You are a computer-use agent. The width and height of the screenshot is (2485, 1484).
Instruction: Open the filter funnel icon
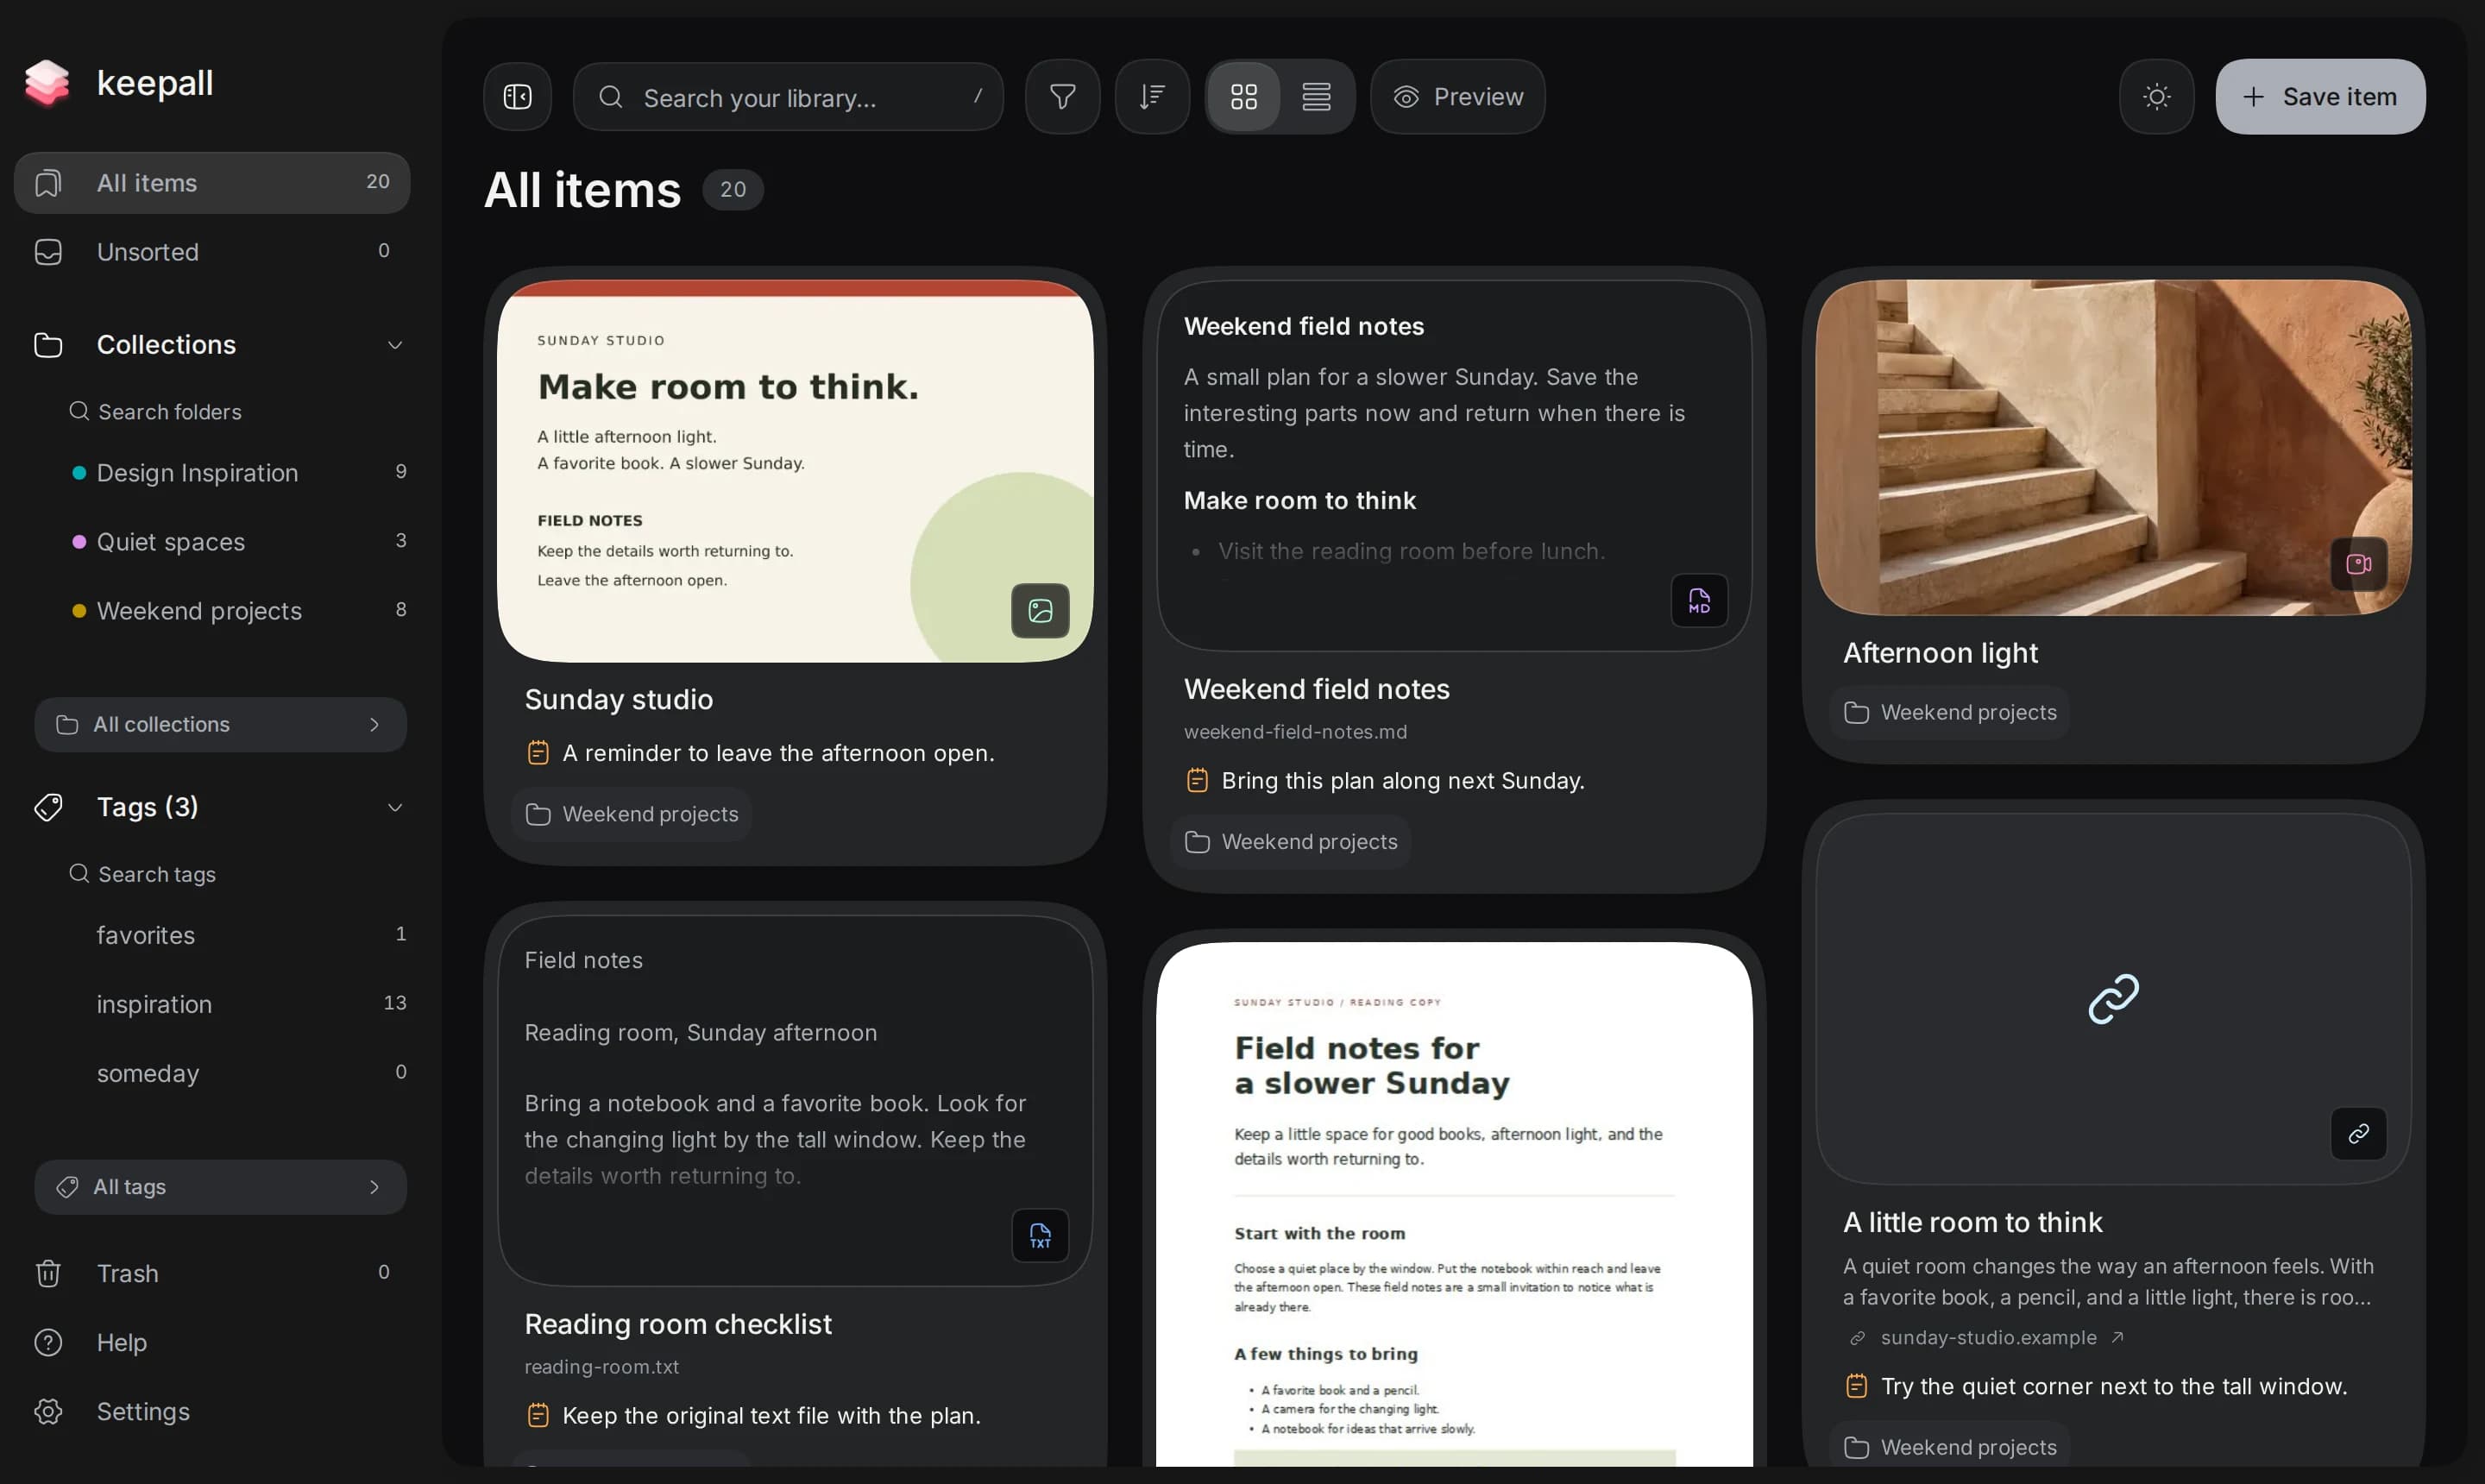1062,97
